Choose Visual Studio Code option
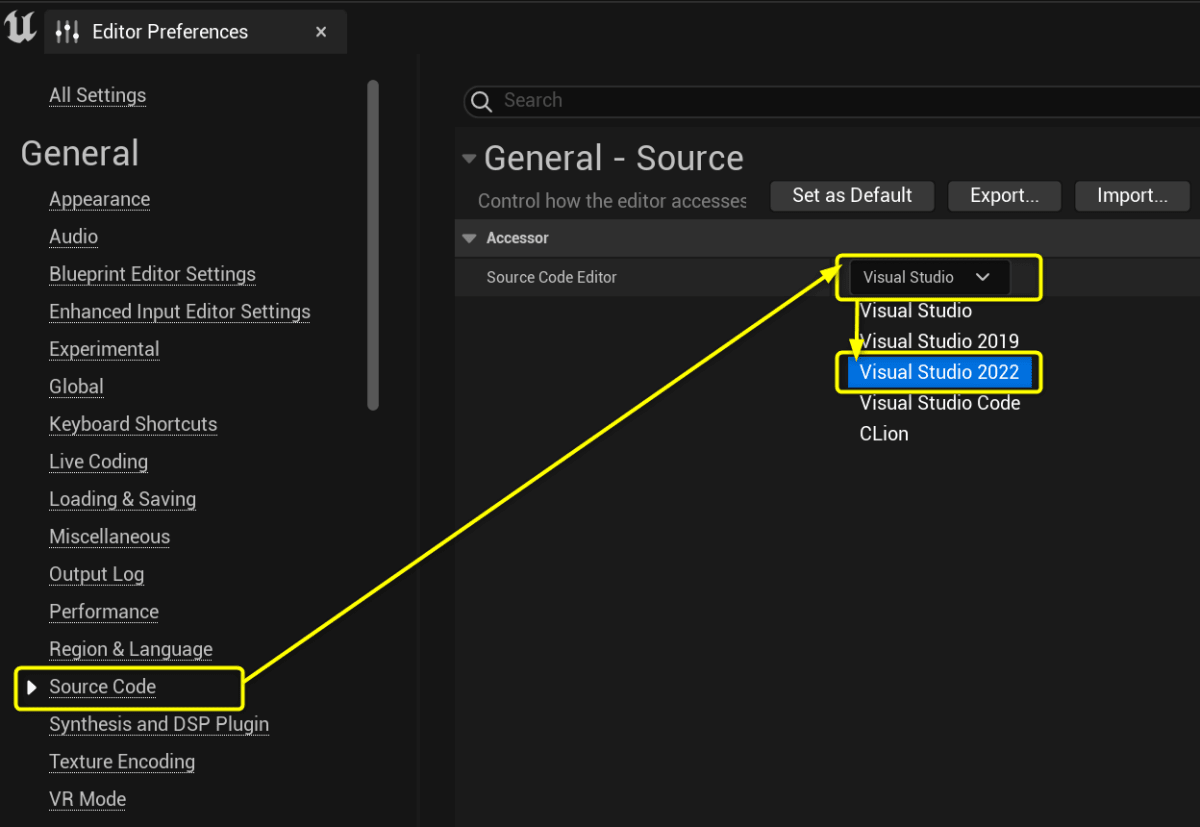1200x827 pixels. 939,403
